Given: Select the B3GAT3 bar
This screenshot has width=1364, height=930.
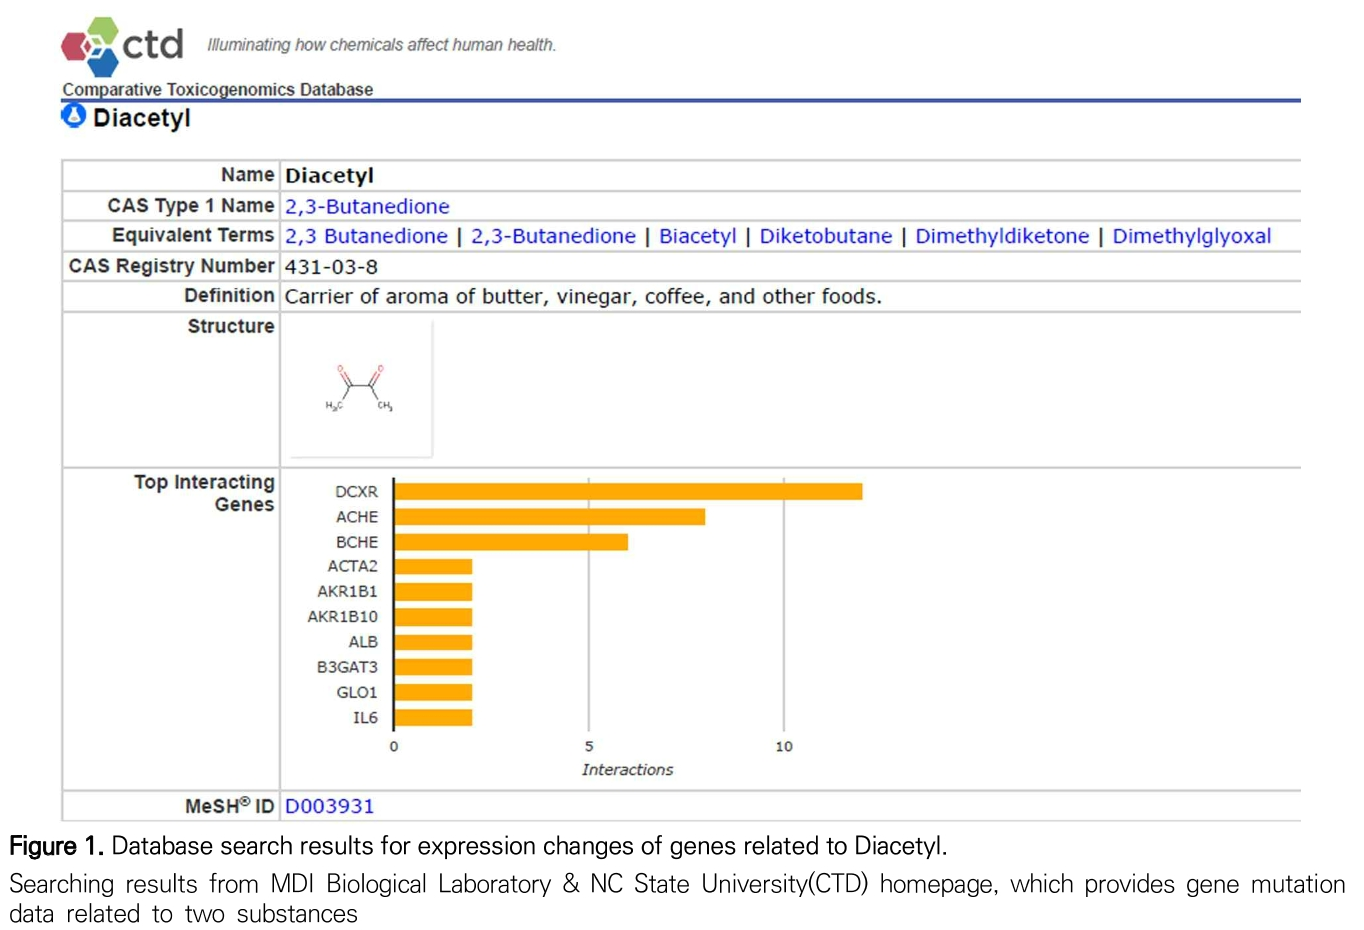Looking at the screenshot, I should (433, 667).
